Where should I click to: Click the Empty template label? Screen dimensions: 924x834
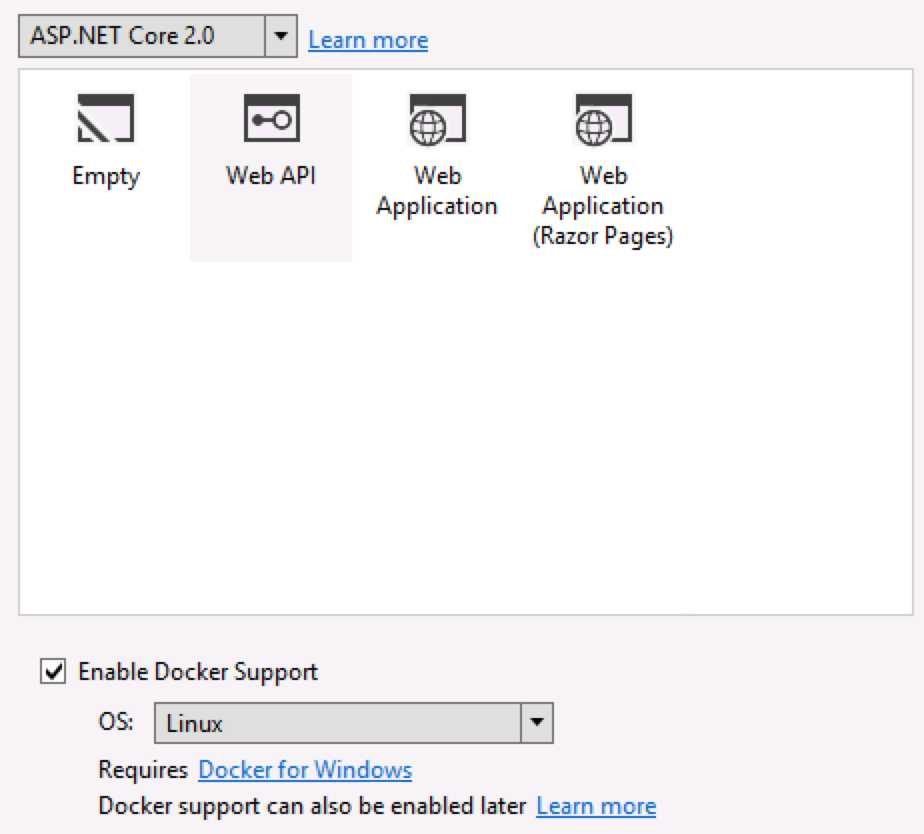106,176
